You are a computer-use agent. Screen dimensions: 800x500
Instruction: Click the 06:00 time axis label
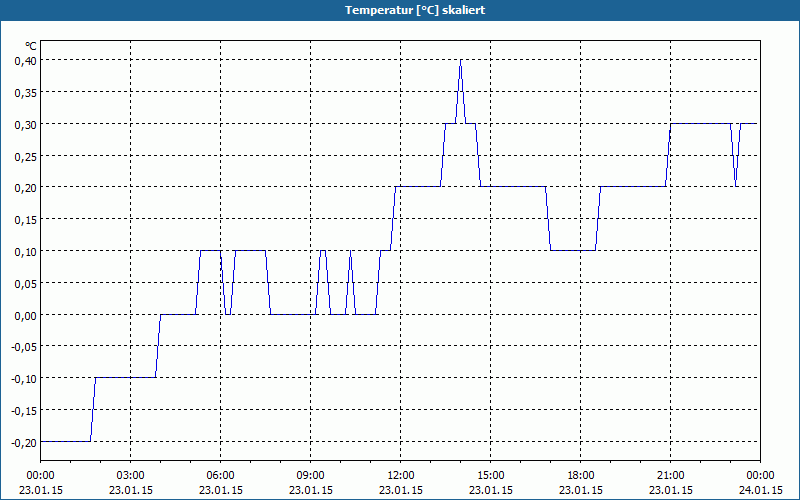click(x=220, y=476)
